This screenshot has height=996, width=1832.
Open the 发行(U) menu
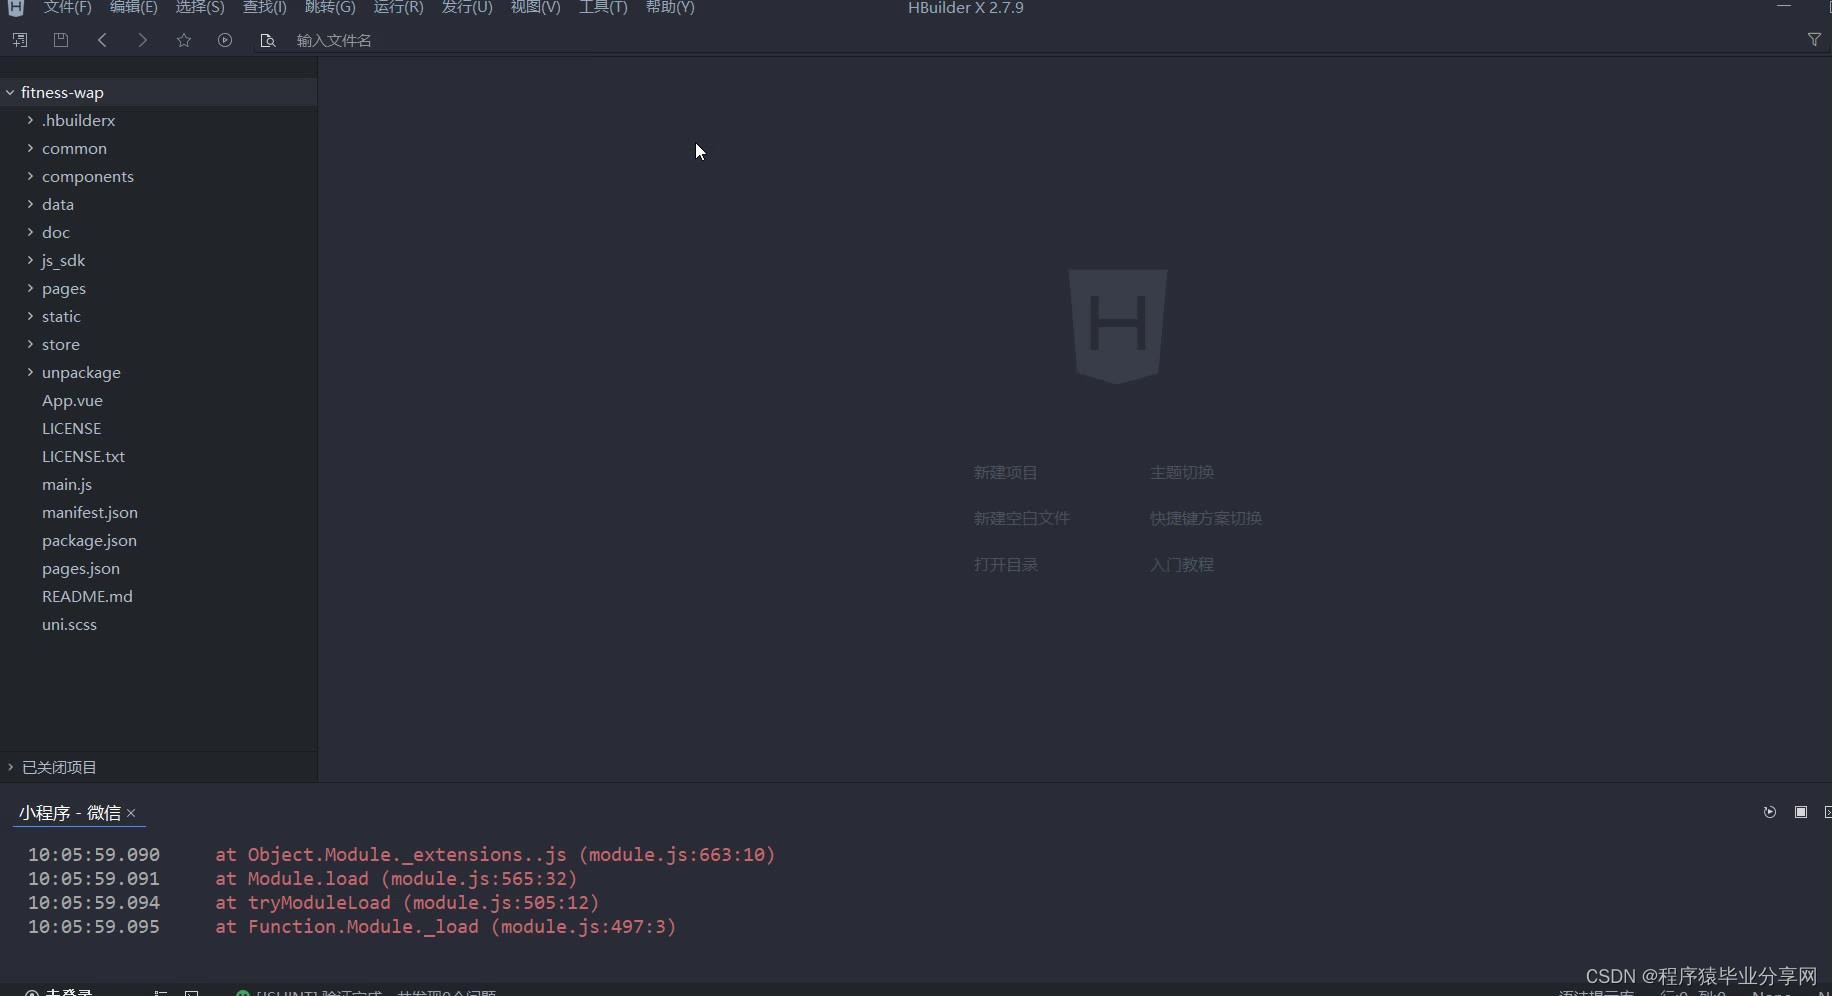(467, 7)
